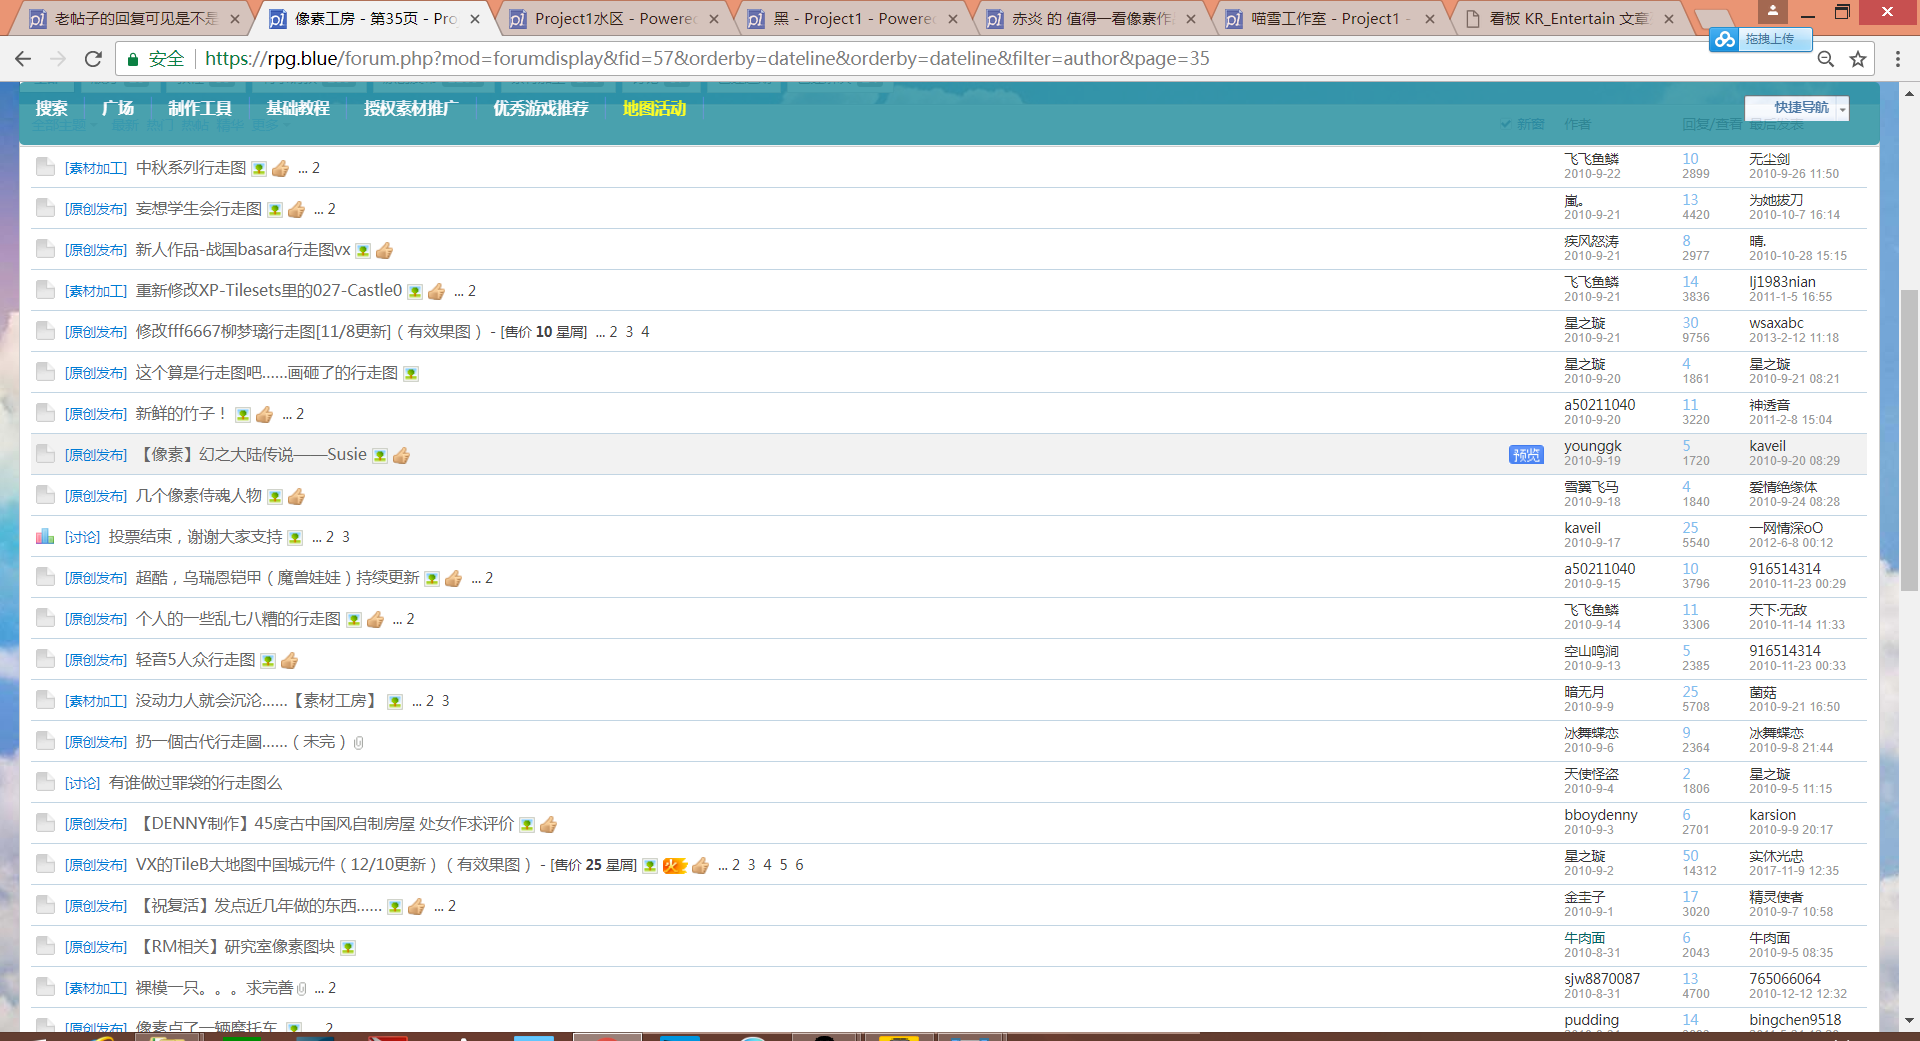Click the thread icon beside 中秋系列行走图
Viewport: 1920px width, 1041px height.
pyautogui.click(x=45, y=167)
